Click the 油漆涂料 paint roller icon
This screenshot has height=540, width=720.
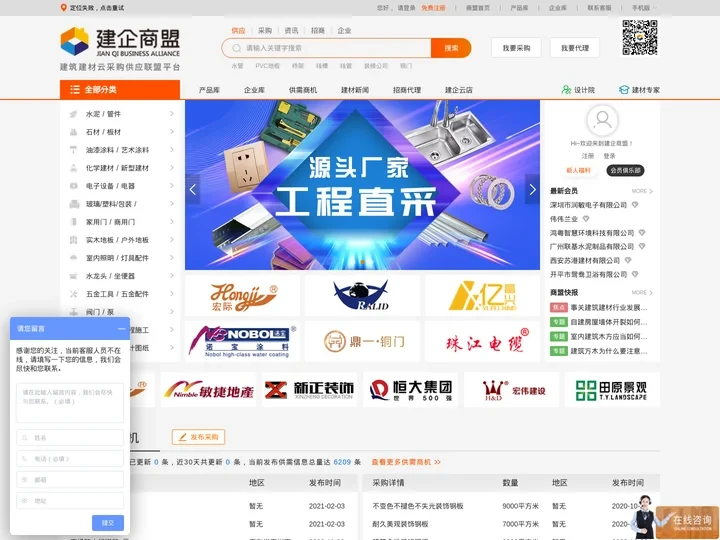click(73, 150)
